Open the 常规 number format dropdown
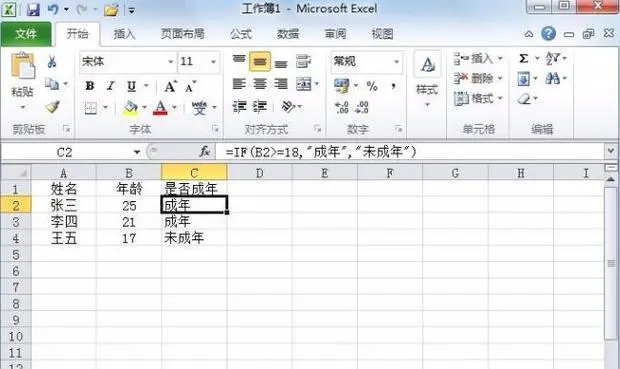Image resolution: width=620 pixels, height=369 pixels. tap(396, 62)
